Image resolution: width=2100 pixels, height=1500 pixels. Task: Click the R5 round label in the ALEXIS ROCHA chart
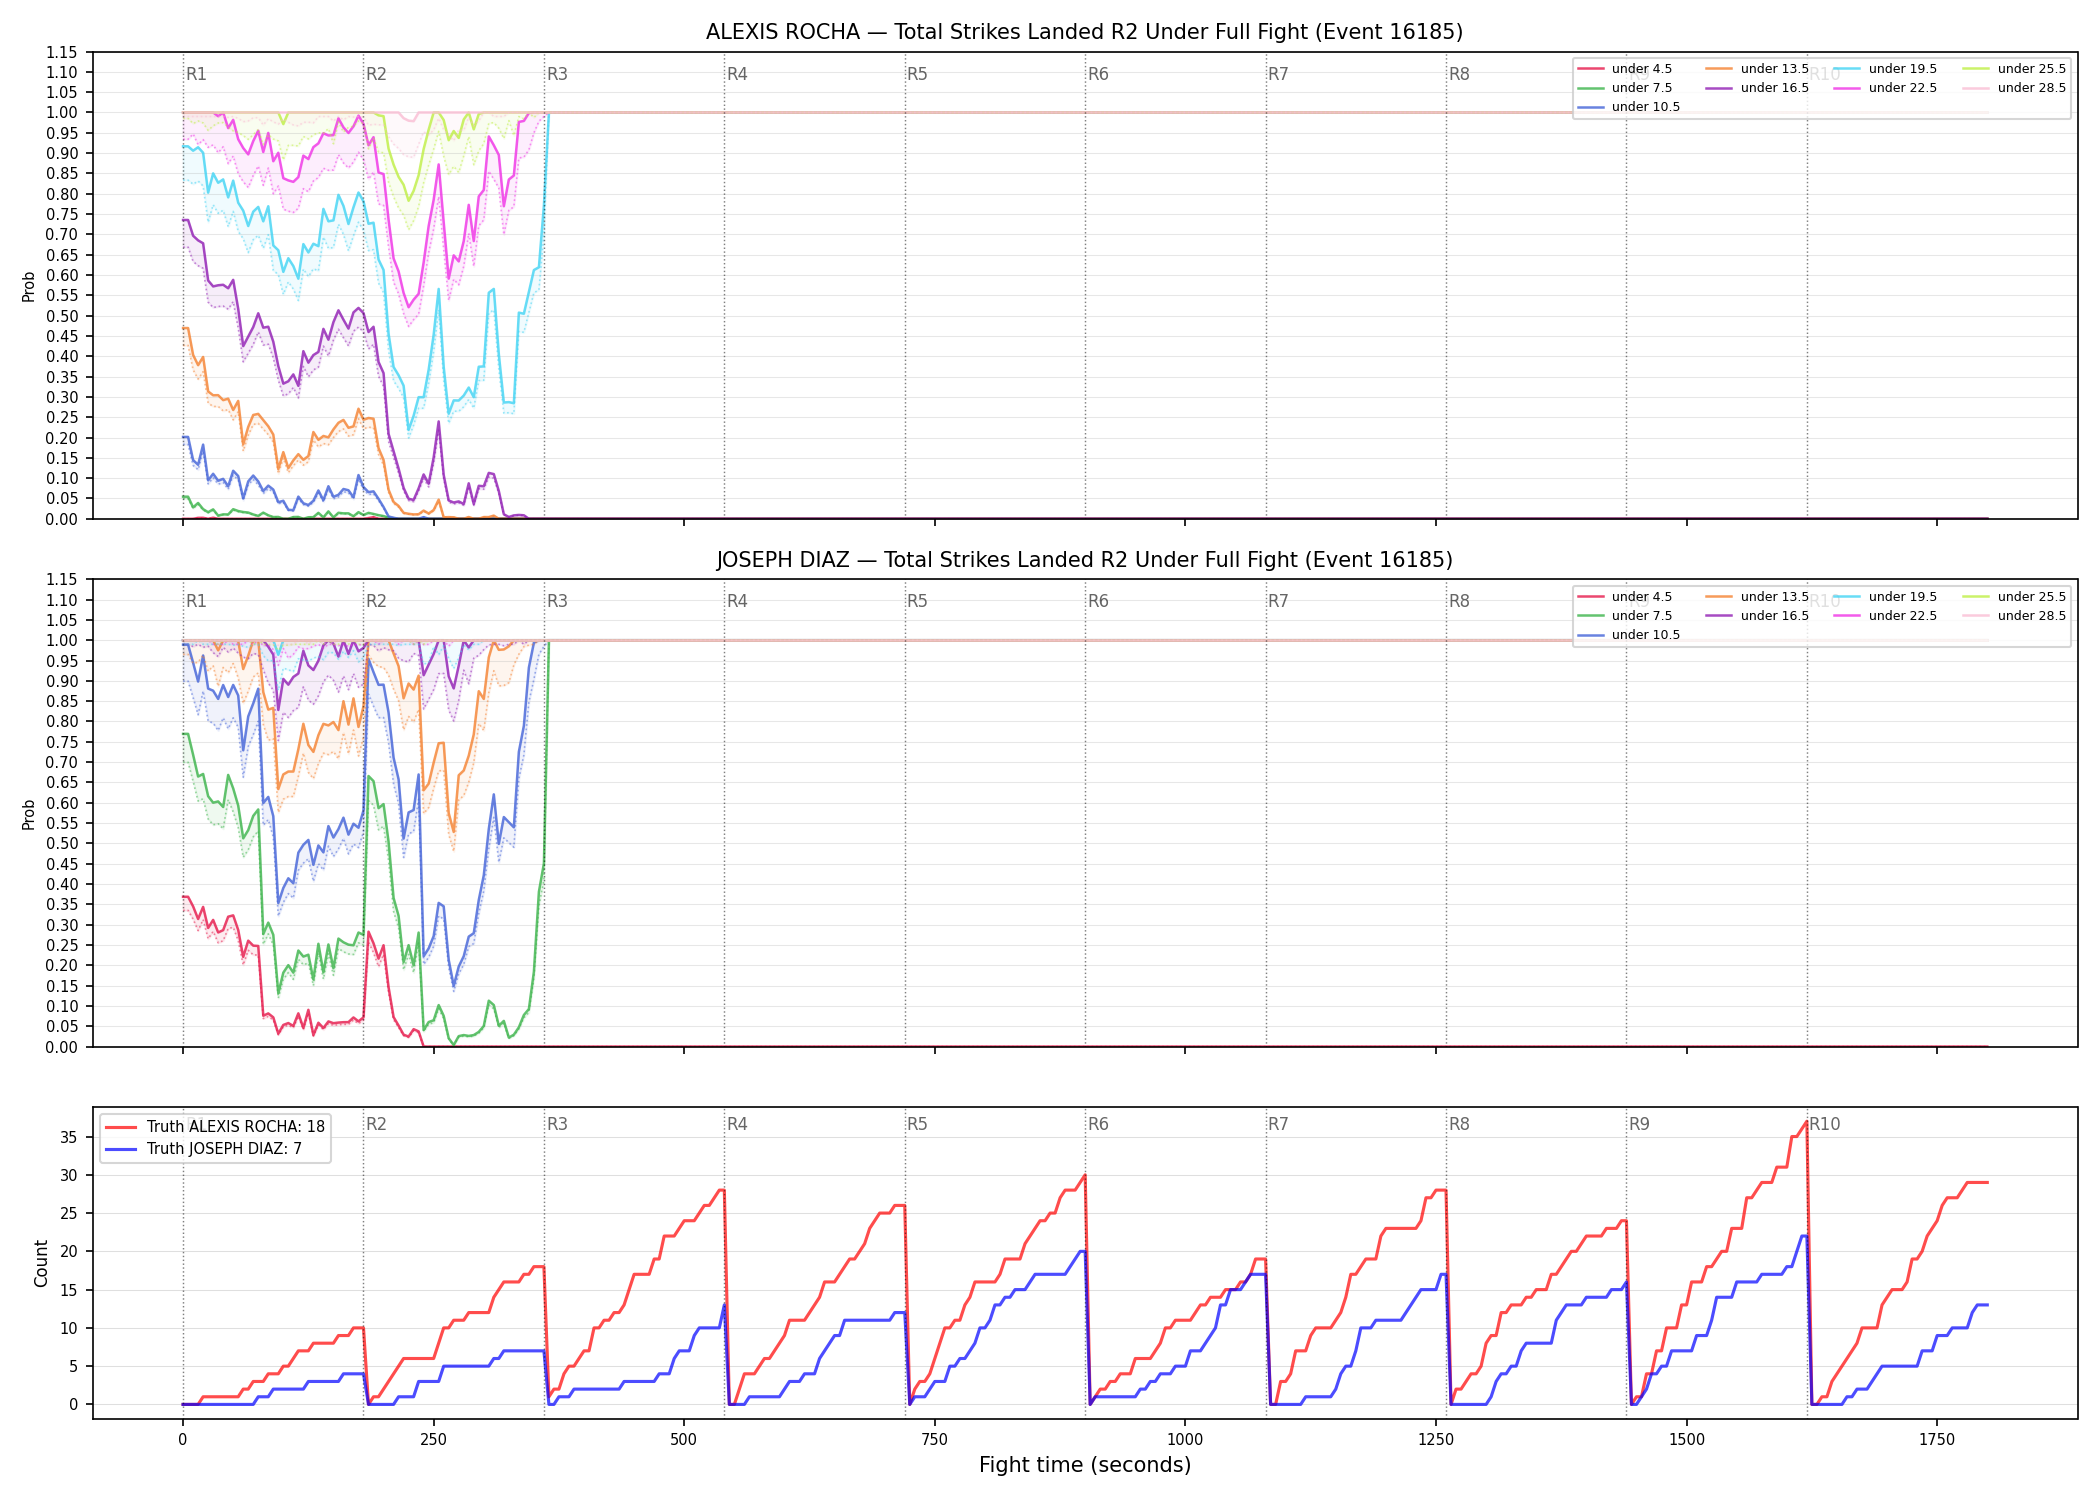point(917,74)
